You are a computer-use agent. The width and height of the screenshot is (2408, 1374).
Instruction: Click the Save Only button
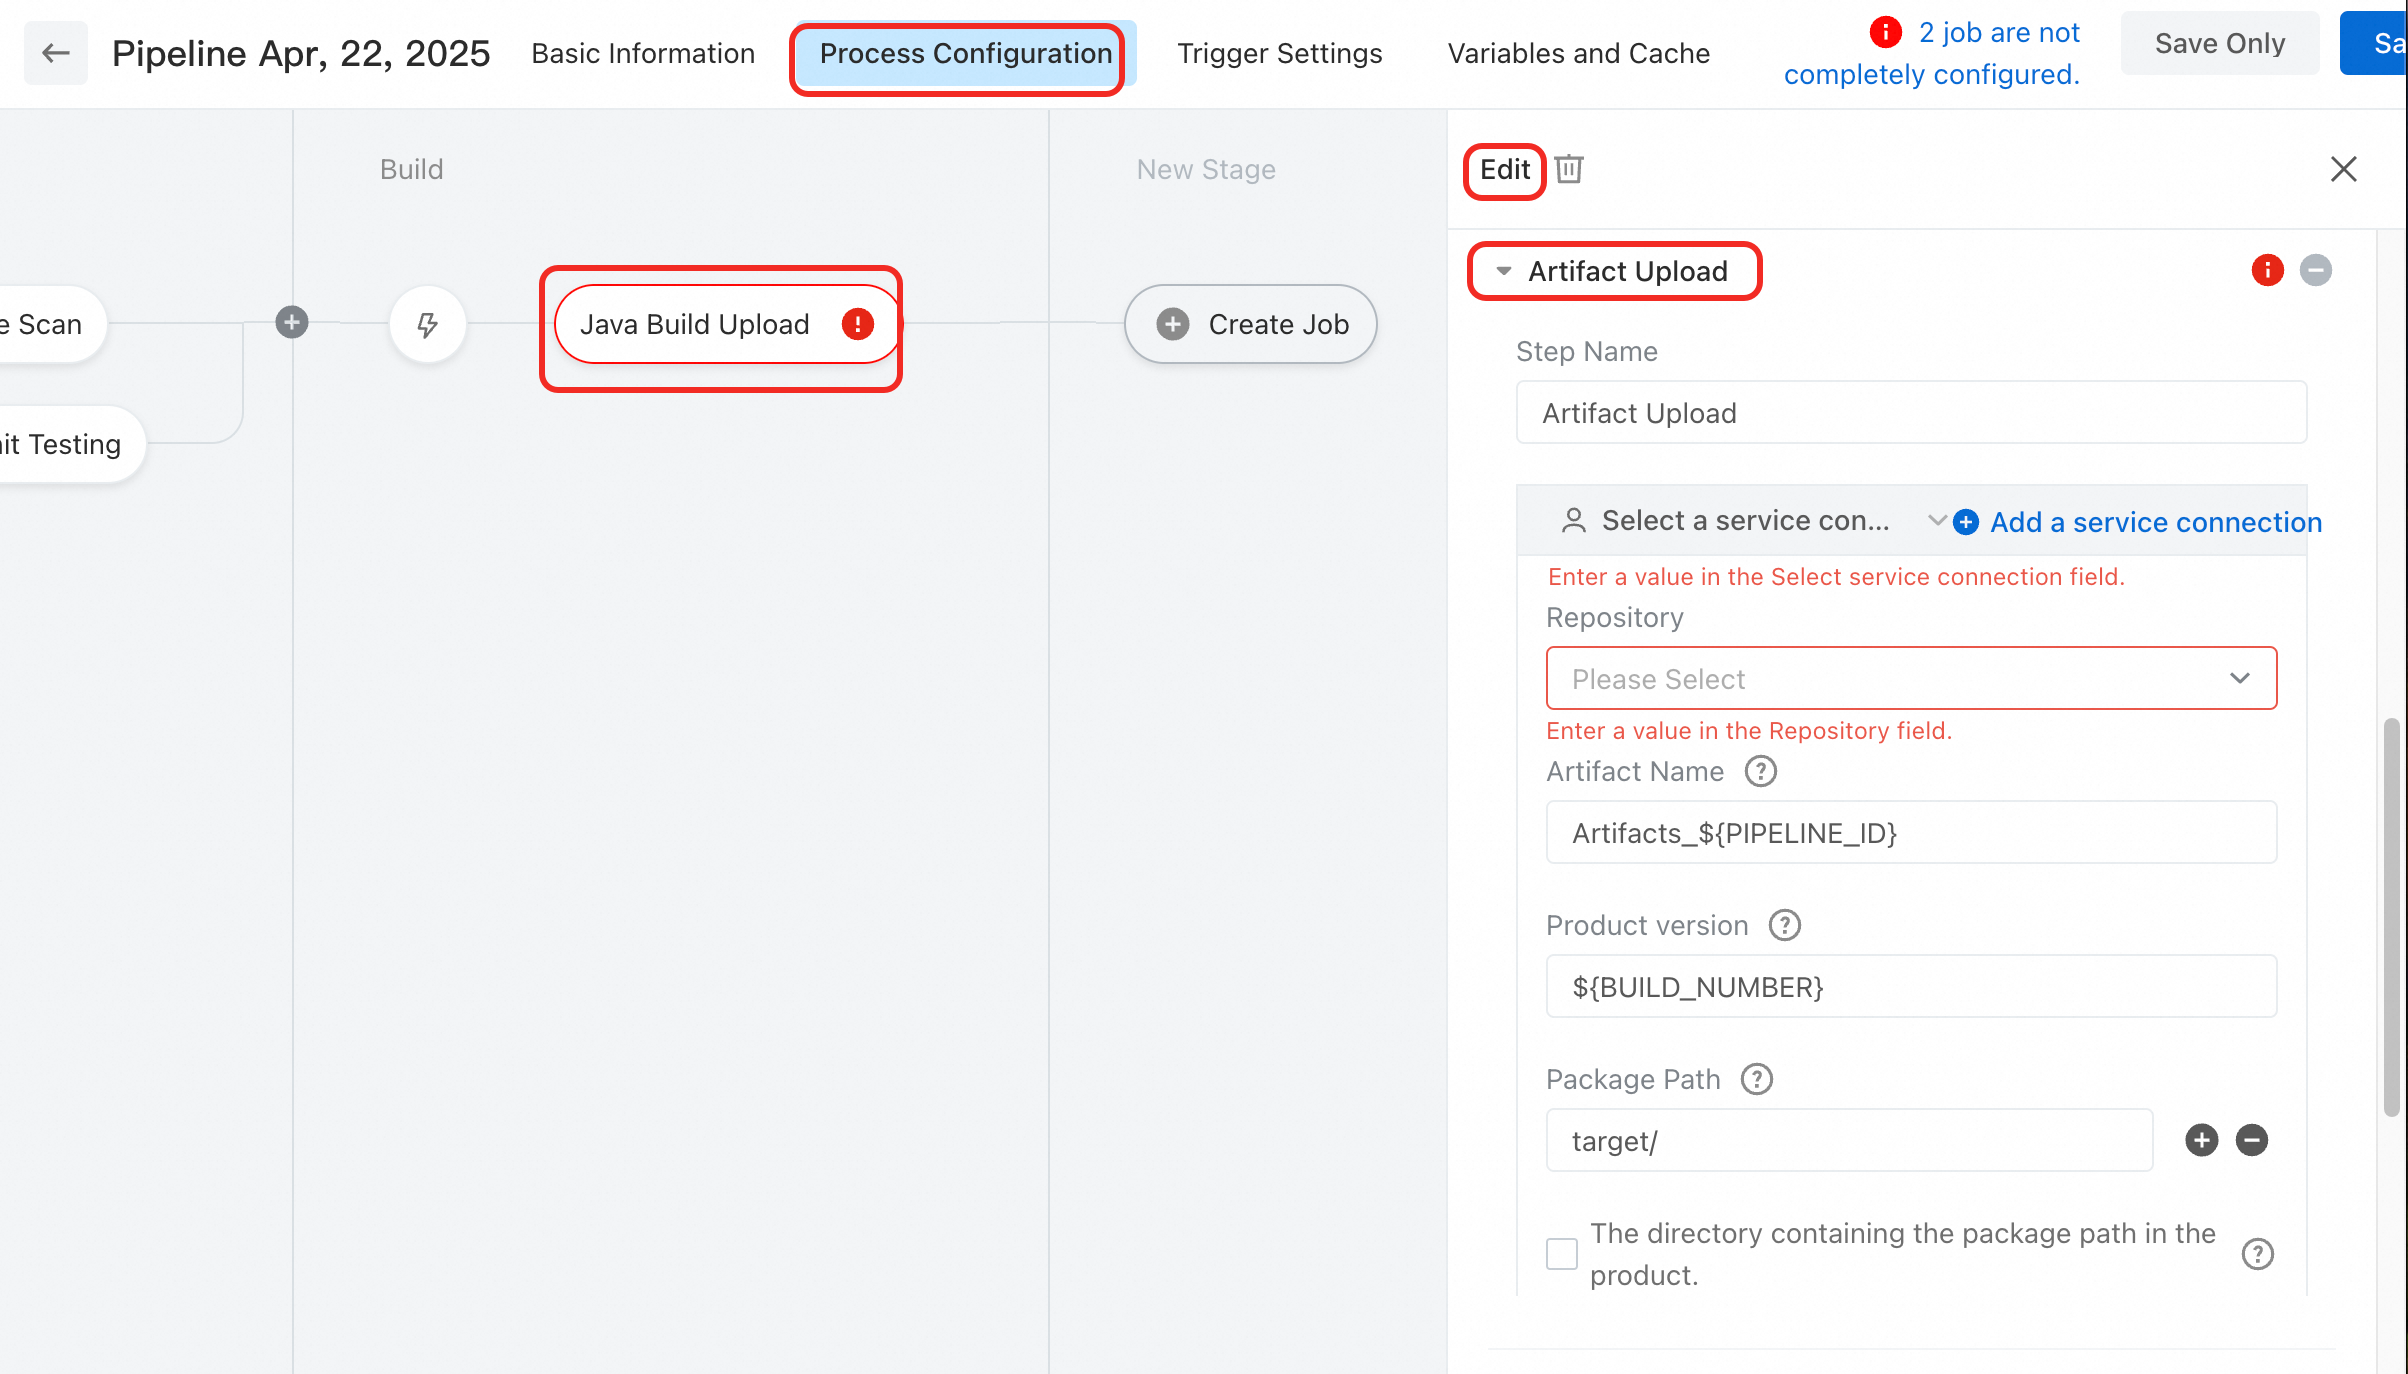(x=2220, y=43)
